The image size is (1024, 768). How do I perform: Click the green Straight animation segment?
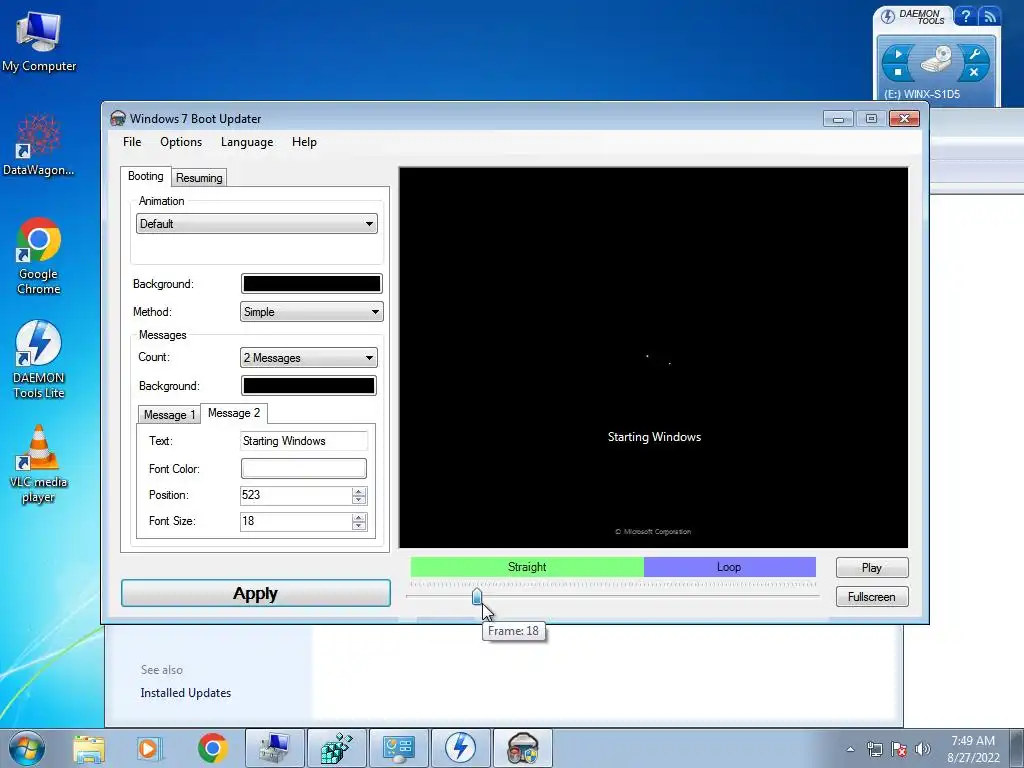[x=527, y=567]
